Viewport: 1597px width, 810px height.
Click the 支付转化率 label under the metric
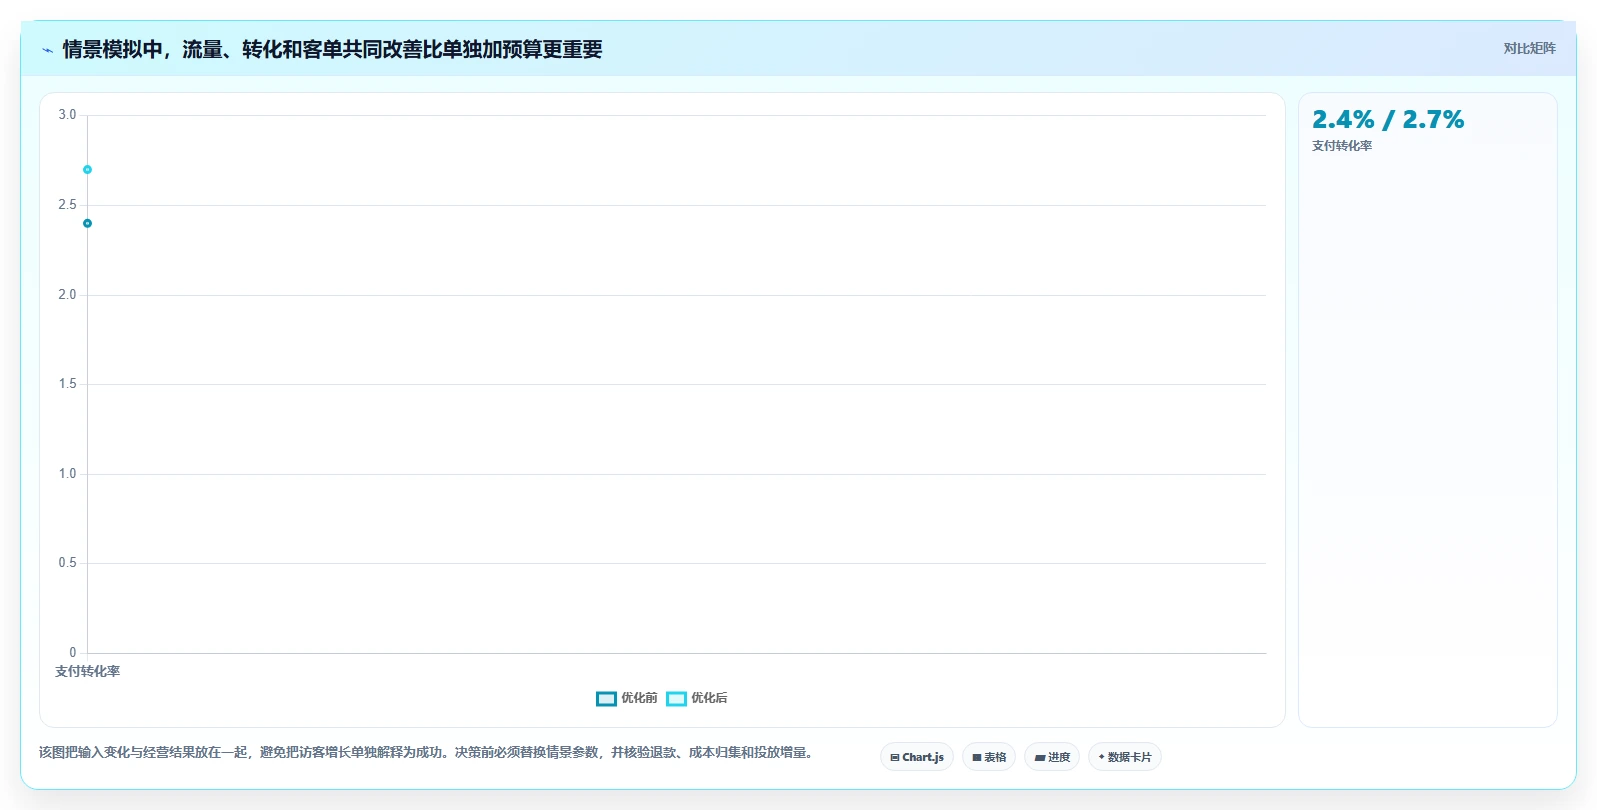pos(1342,146)
